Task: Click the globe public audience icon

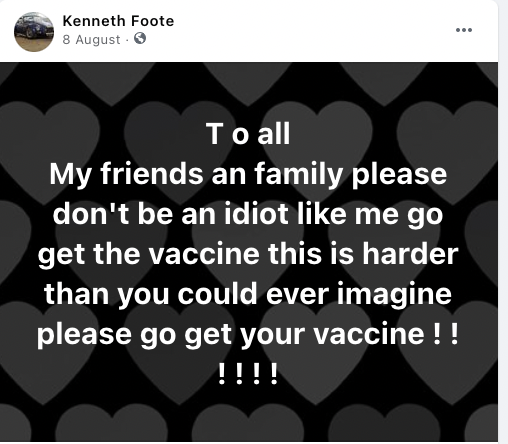Action: (x=140, y=39)
